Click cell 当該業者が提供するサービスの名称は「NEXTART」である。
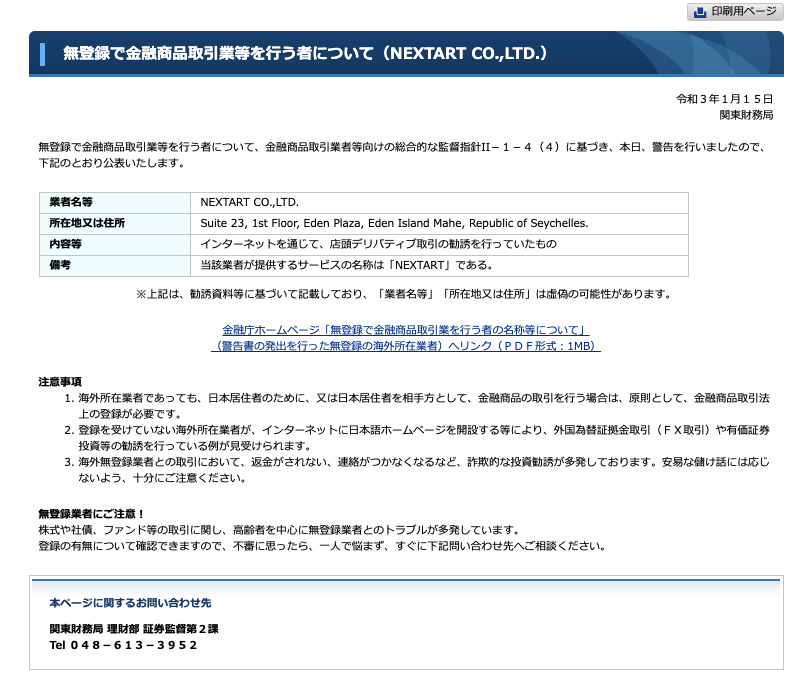The image size is (799, 677). pyautogui.click(x=439, y=265)
